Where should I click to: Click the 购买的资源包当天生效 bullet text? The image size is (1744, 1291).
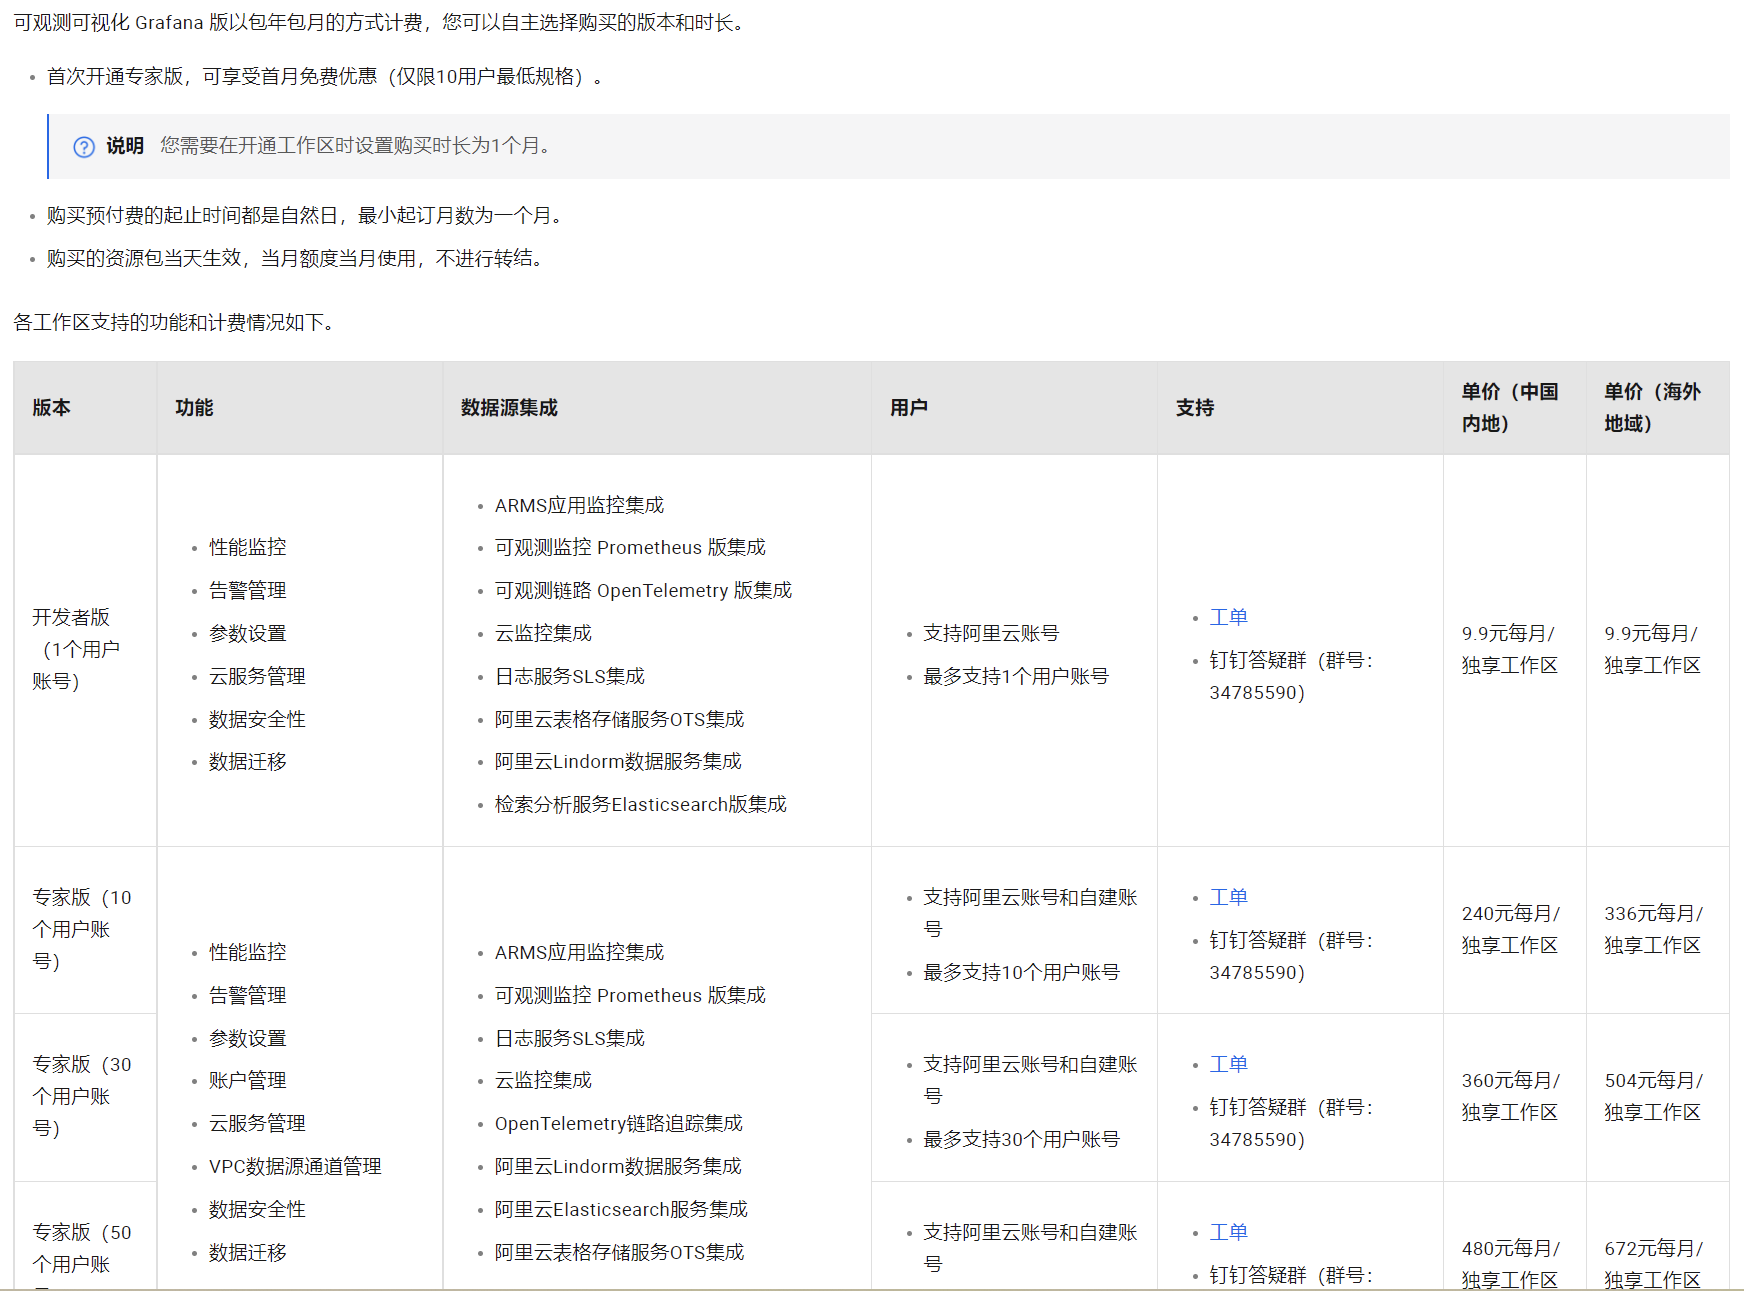point(297,259)
